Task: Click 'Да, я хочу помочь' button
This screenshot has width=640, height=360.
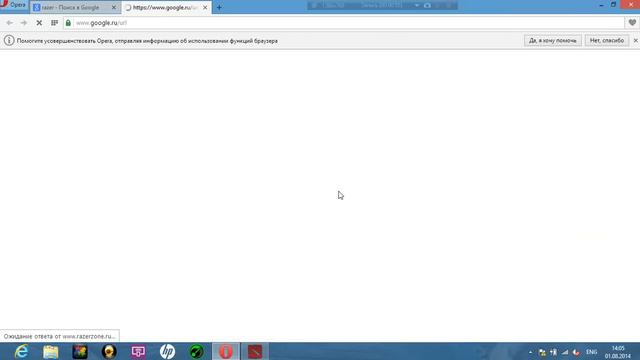Action: point(553,40)
